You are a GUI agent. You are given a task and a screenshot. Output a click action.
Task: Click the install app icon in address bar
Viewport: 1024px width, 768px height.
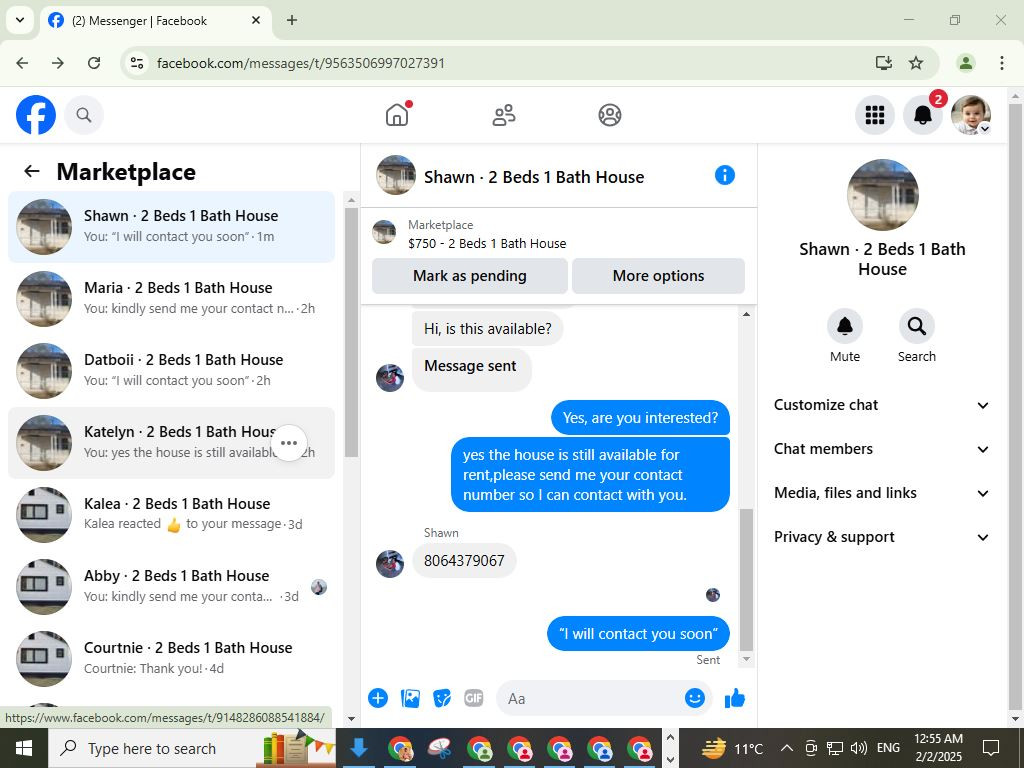coord(884,63)
